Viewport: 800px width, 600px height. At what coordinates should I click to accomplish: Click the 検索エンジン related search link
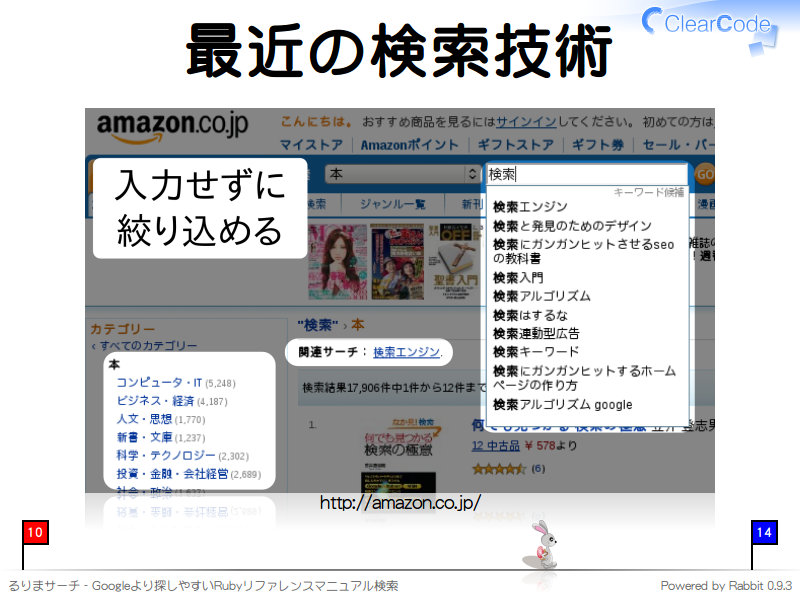(x=407, y=352)
